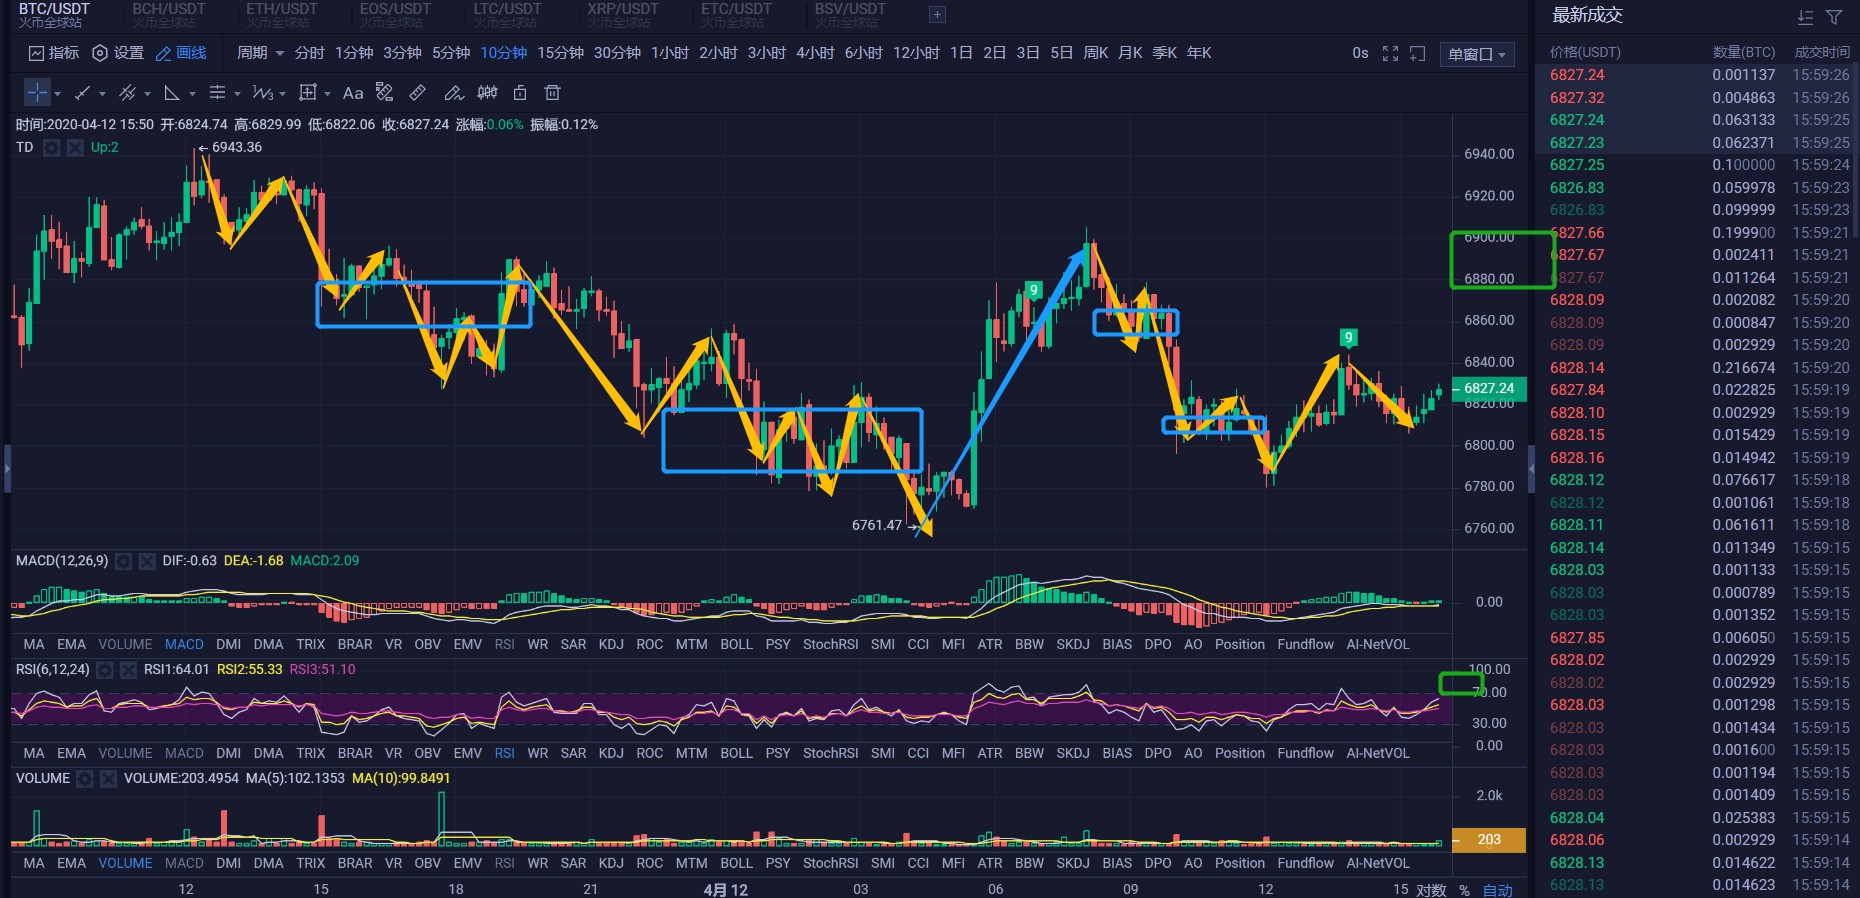The width and height of the screenshot is (1860, 898).
Task: Select the horizontal lines drawing tool
Action: (x=217, y=92)
